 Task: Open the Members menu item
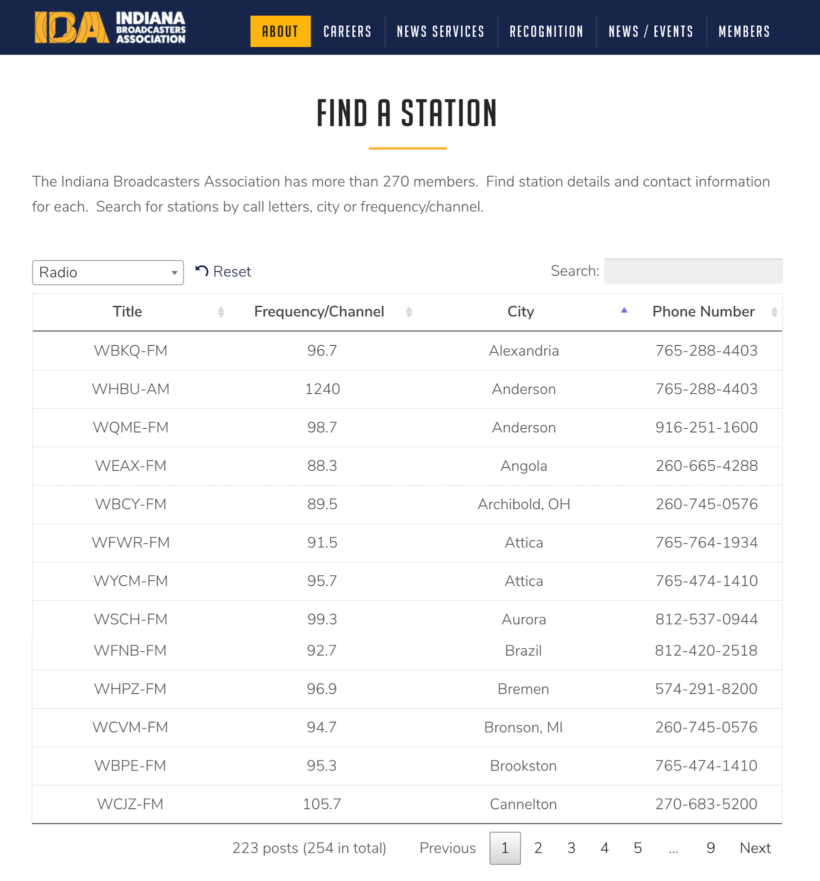[744, 31]
